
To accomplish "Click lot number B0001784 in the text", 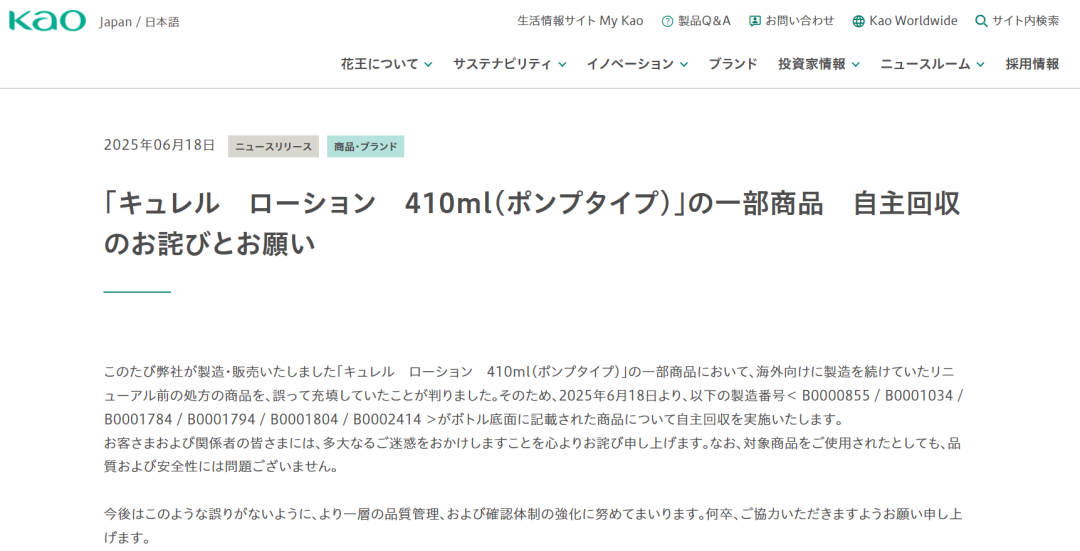I will coord(137,419).
